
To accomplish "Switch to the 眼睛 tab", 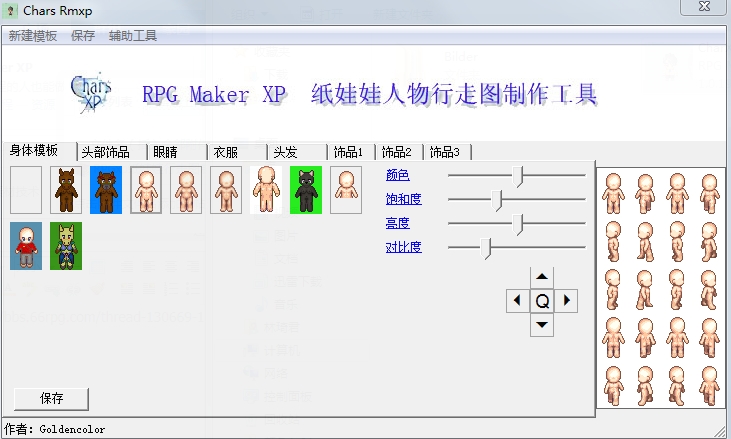I will click(177, 152).
